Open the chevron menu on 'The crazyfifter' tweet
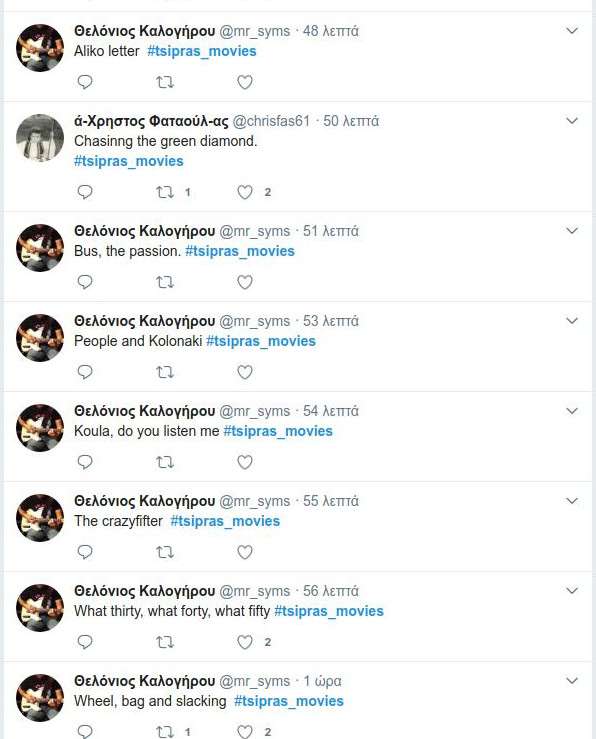596x739 pixels. (572, 501)
